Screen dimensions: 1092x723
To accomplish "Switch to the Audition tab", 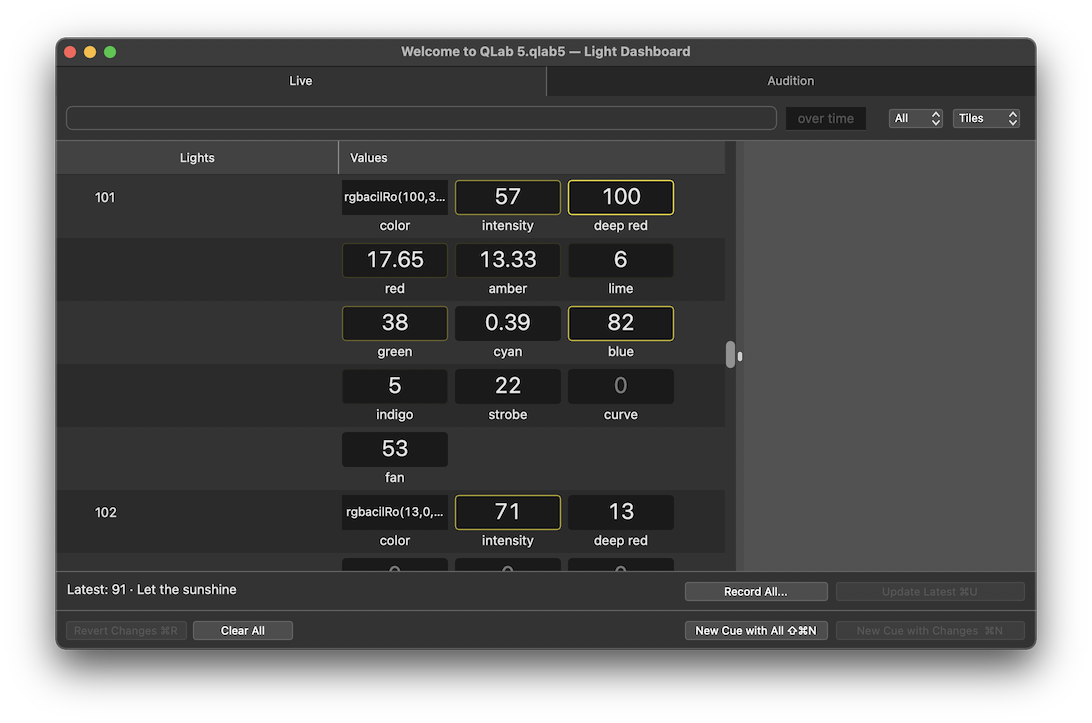I will (x=790, y=81).
